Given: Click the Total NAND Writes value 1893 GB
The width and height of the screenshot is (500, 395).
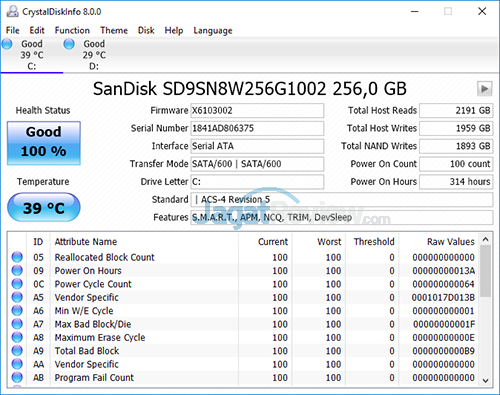Looking at the screenshot, I should coord(456,146).
